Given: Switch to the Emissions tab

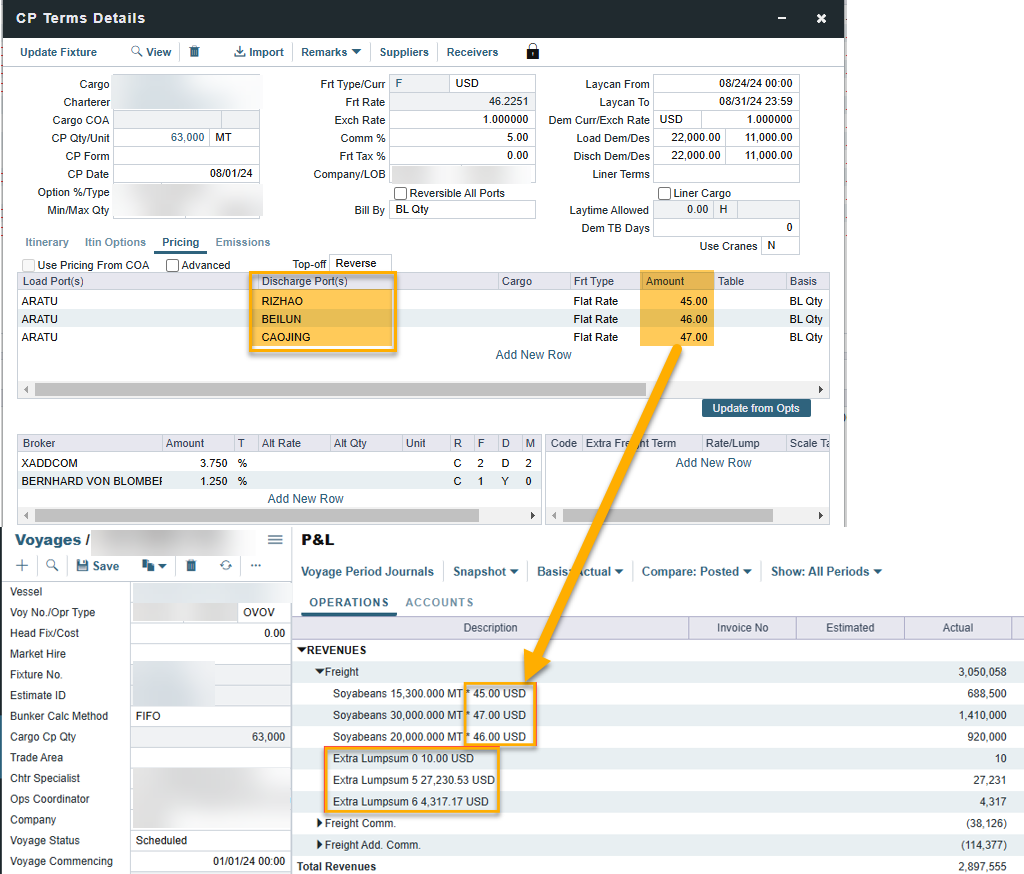Looking at the screenshot, I should [x=243, y=242].
